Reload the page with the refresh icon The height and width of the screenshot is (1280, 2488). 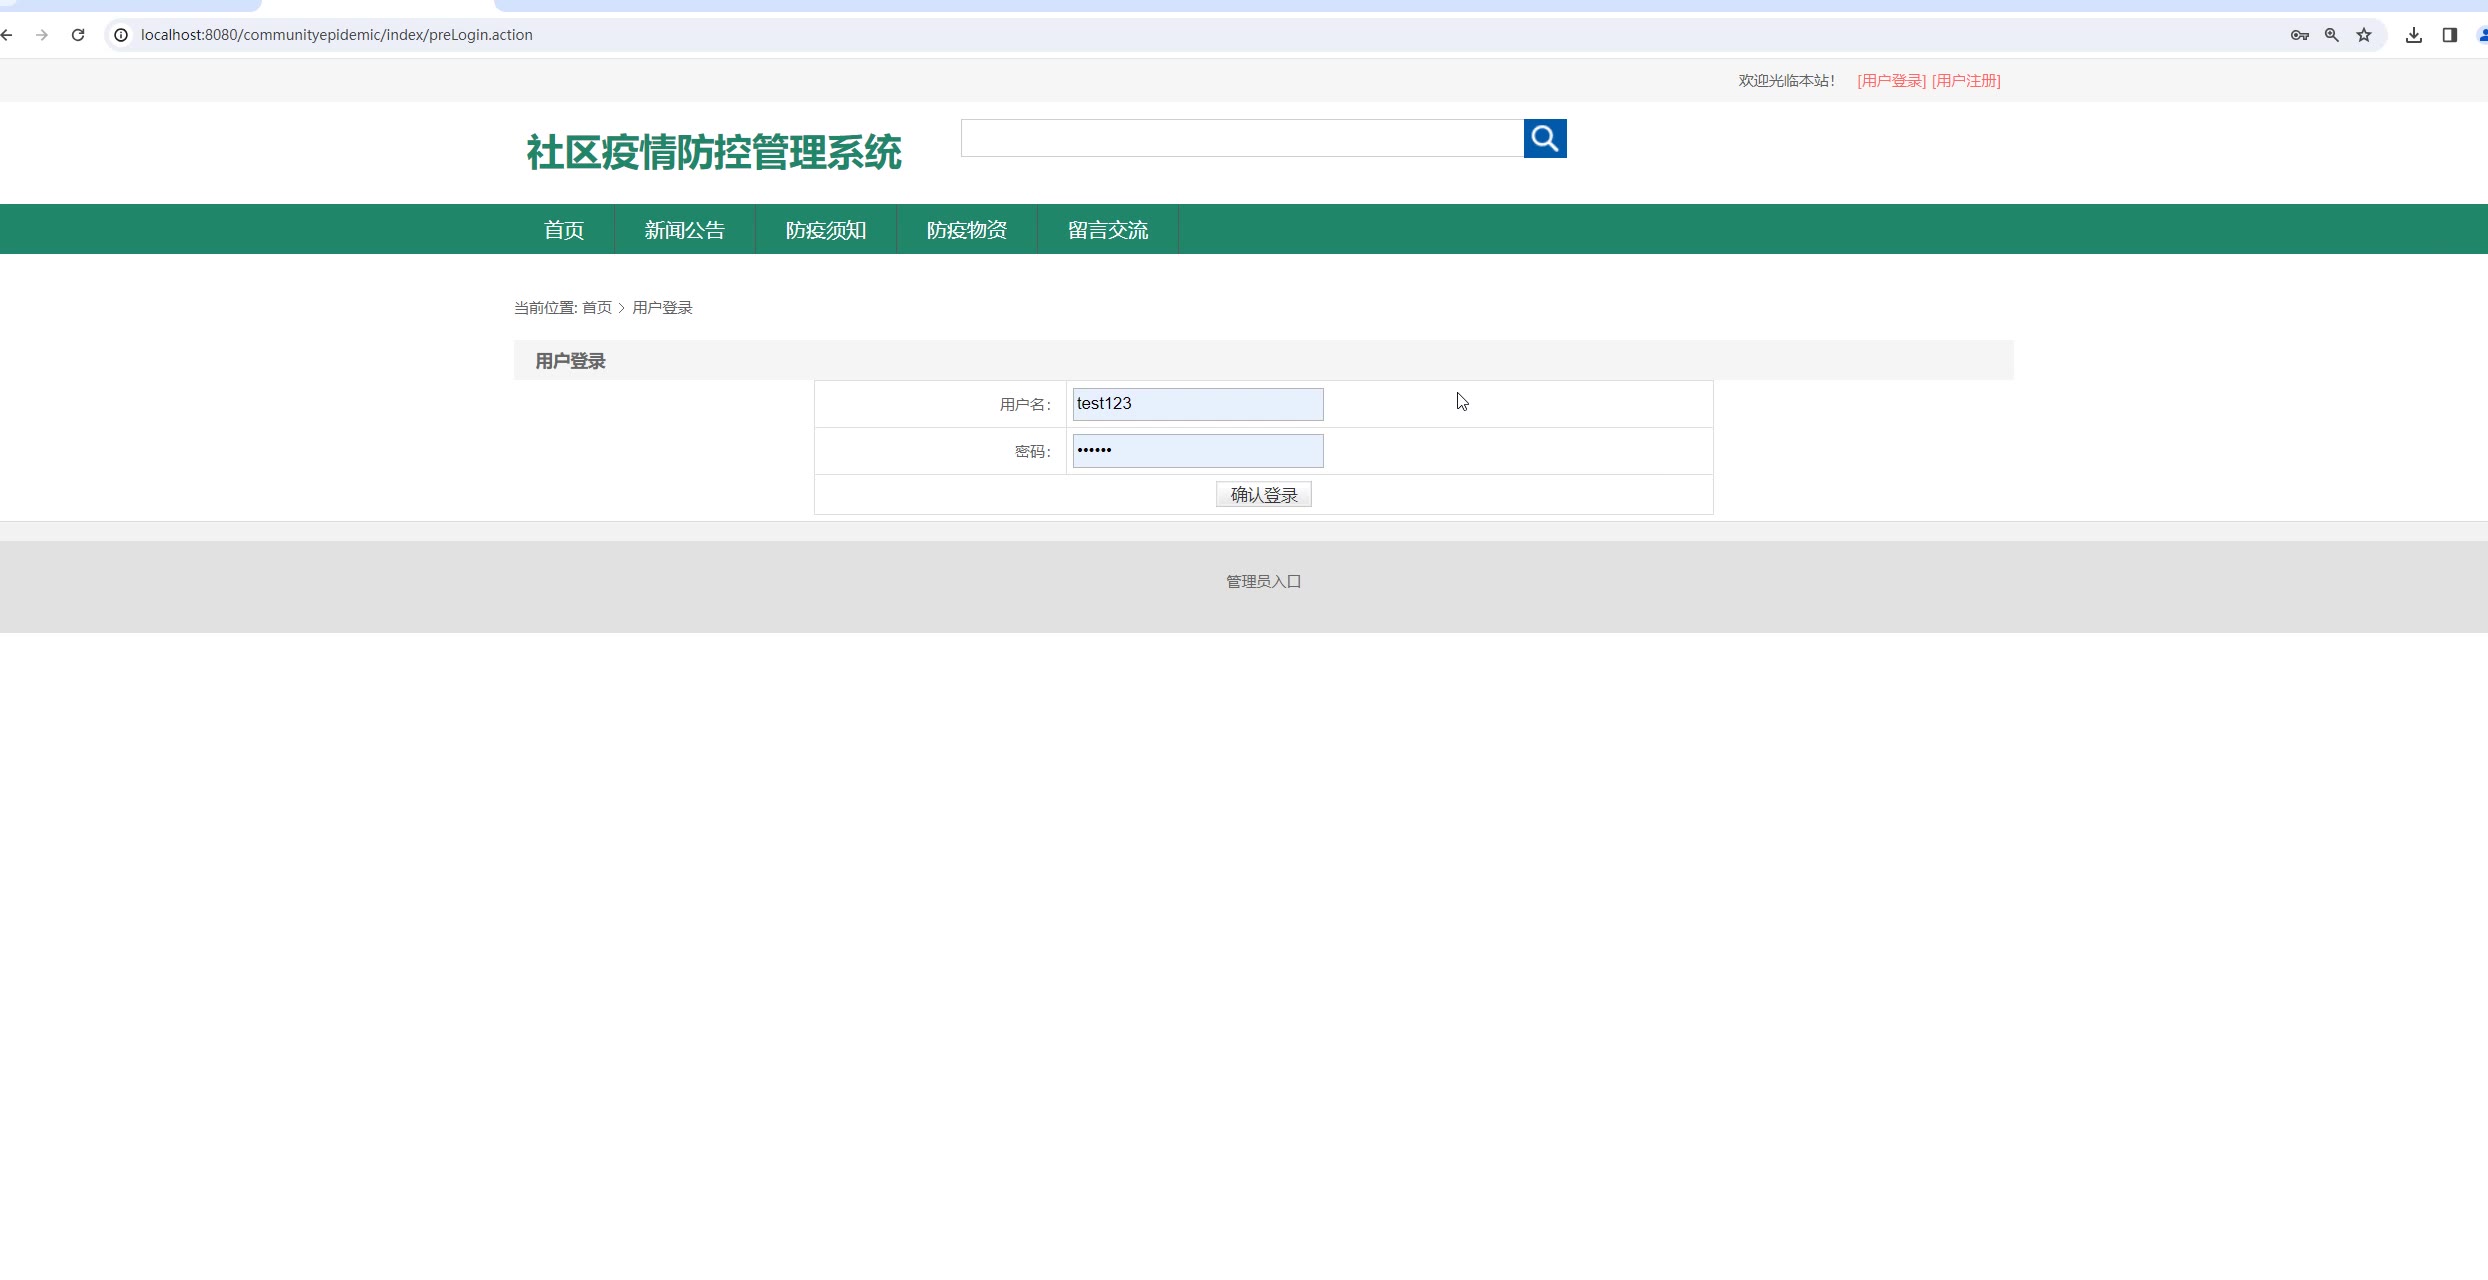pyautogui.click(x=78, y=35)
